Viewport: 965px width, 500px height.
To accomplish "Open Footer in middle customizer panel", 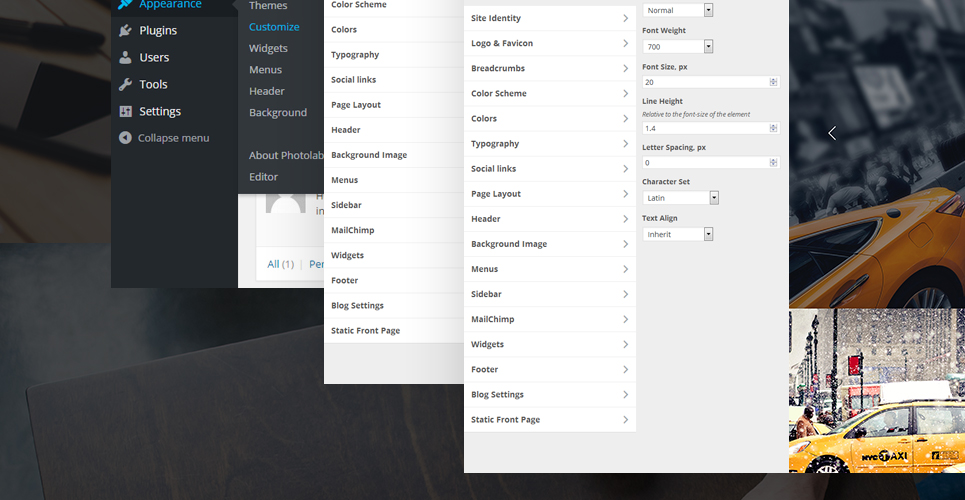I will click(394, 280).
